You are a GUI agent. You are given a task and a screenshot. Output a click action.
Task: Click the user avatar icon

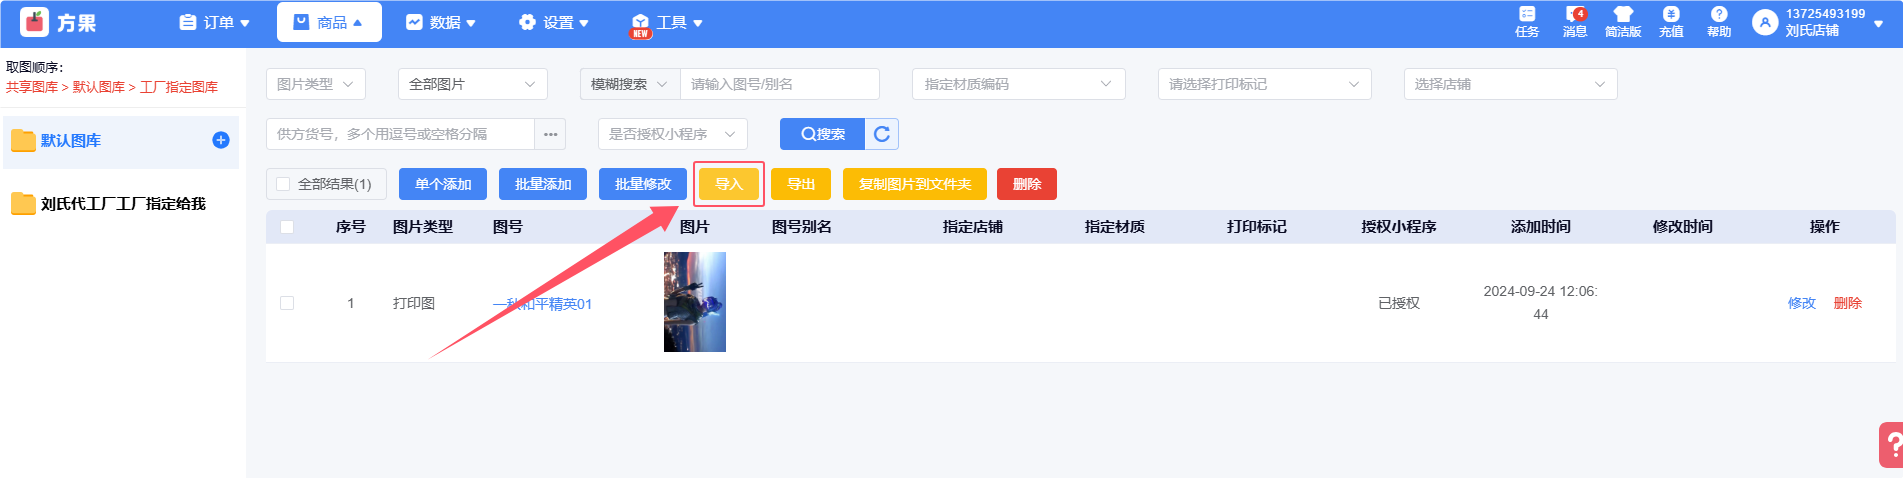pos(1765,22)
